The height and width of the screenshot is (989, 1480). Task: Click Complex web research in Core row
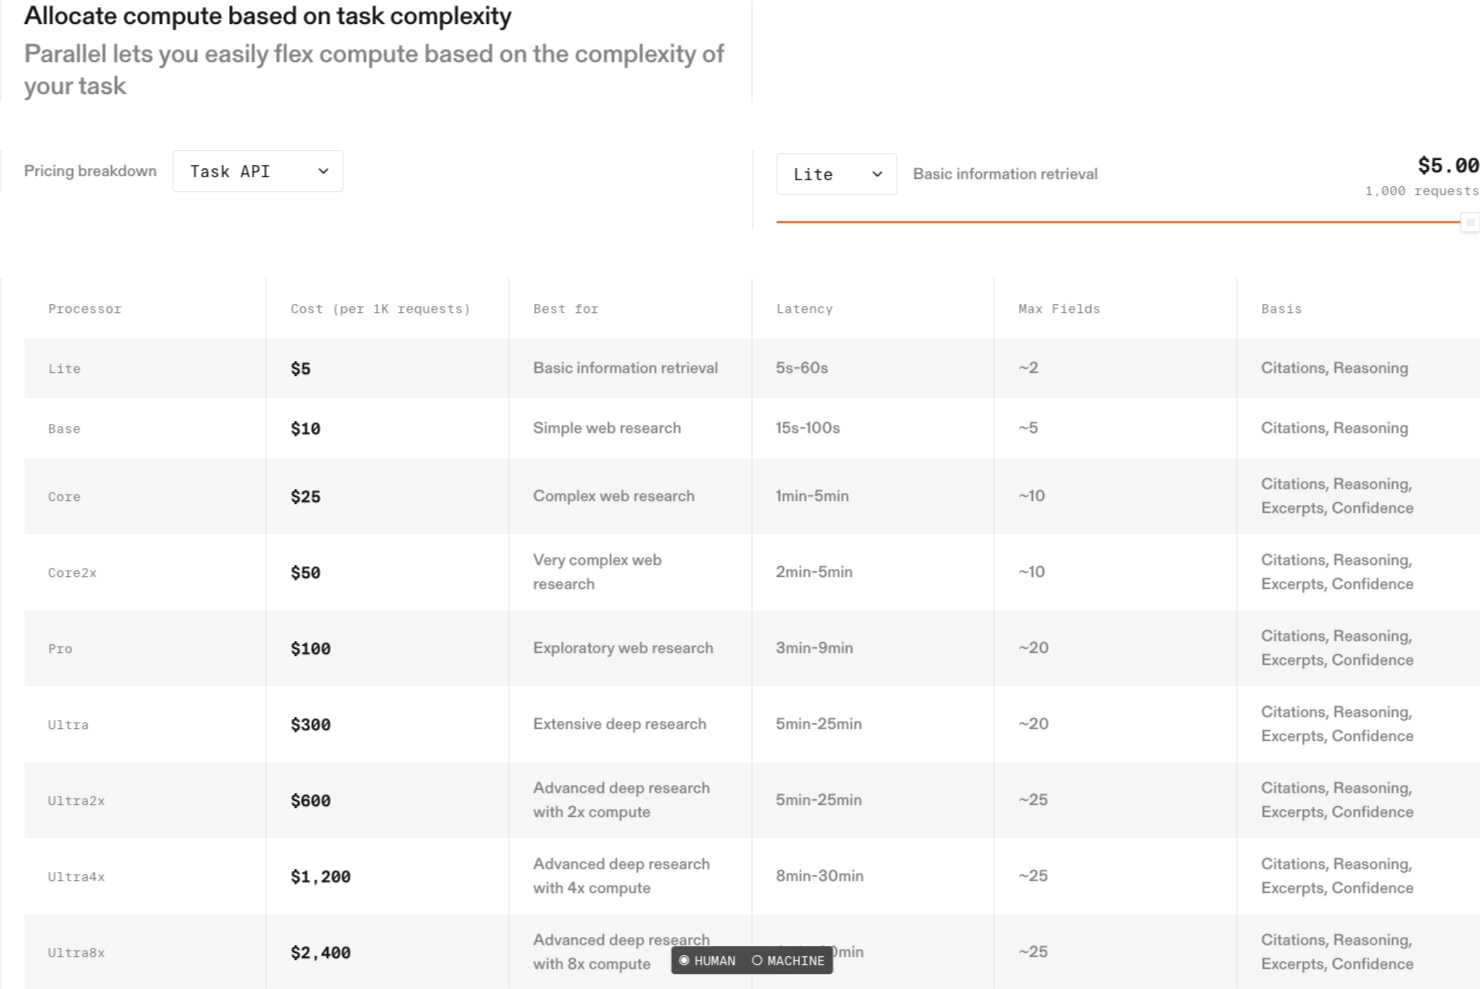tap(613, 496)
